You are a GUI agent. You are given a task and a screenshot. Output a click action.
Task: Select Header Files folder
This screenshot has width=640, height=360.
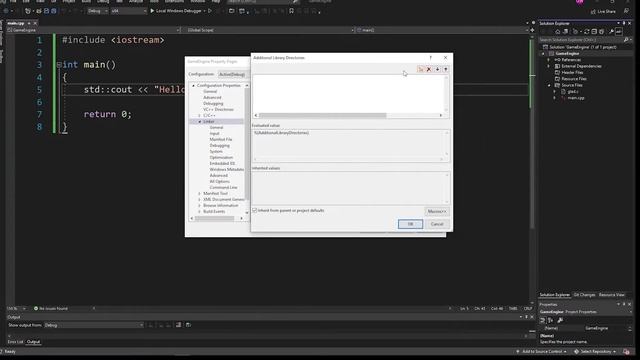click(572, 72)
